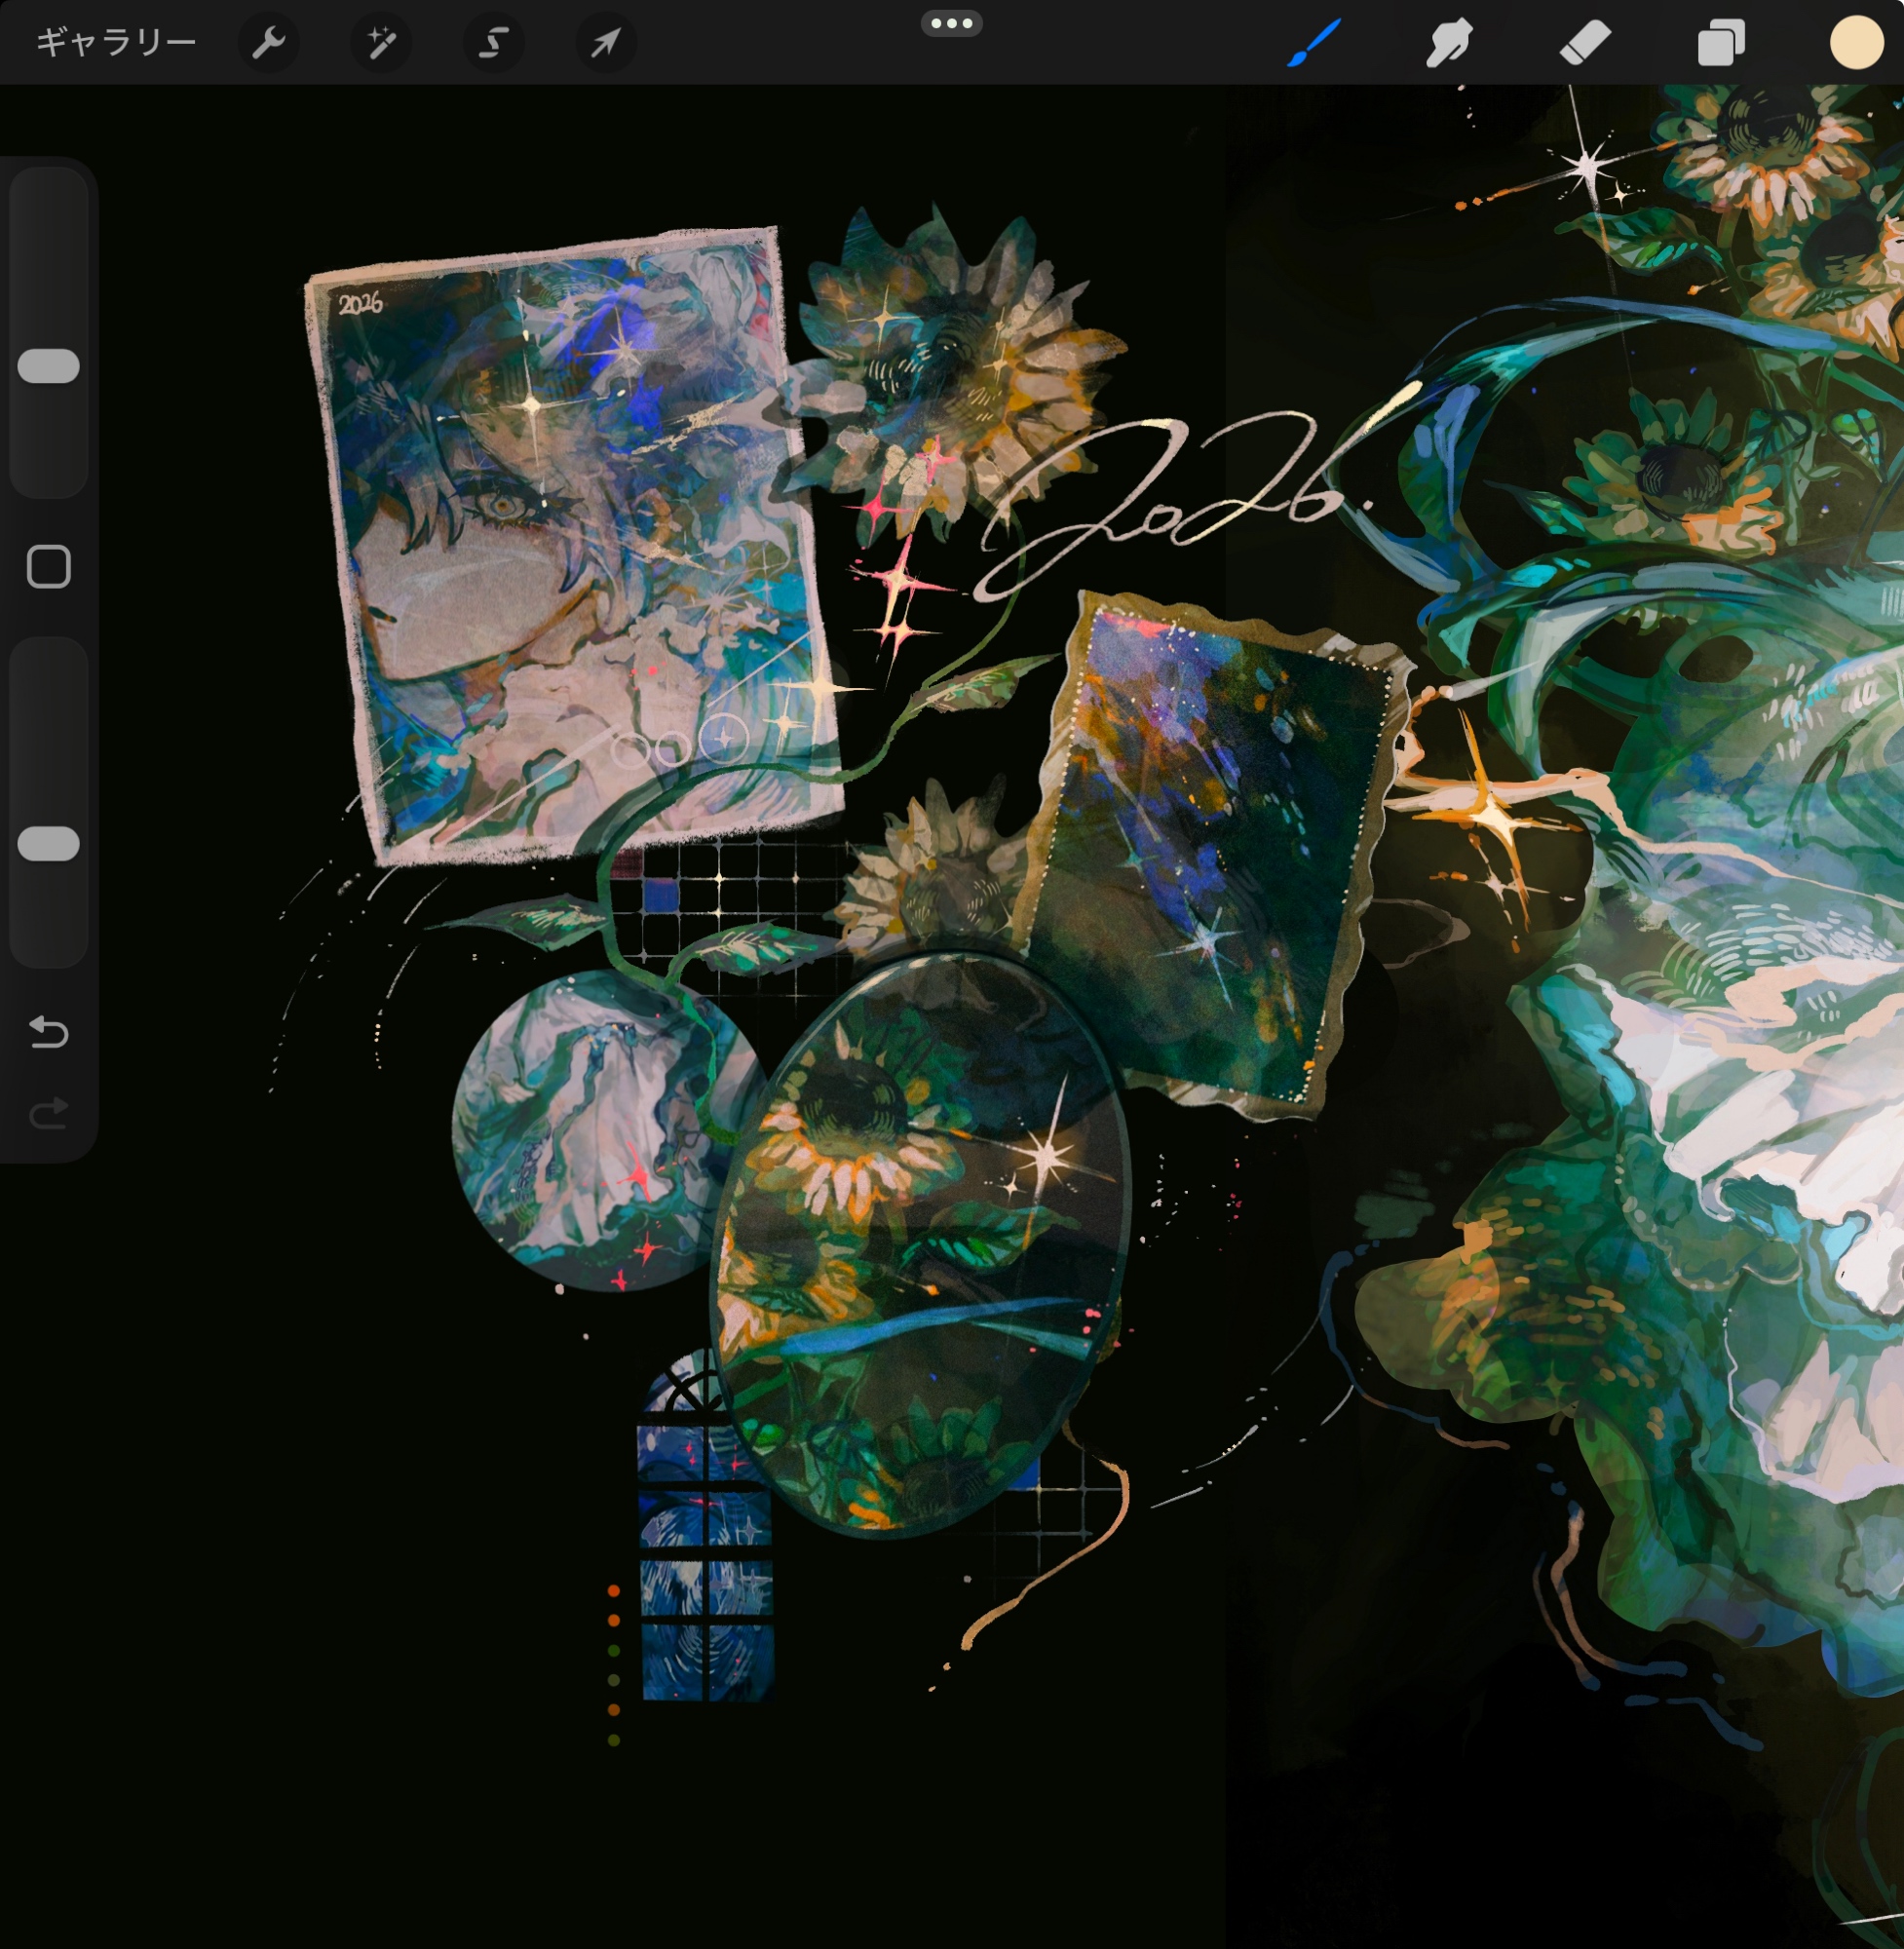Open the active color swatch
Screen dimensions: 1904x1949
(1856, 43)
